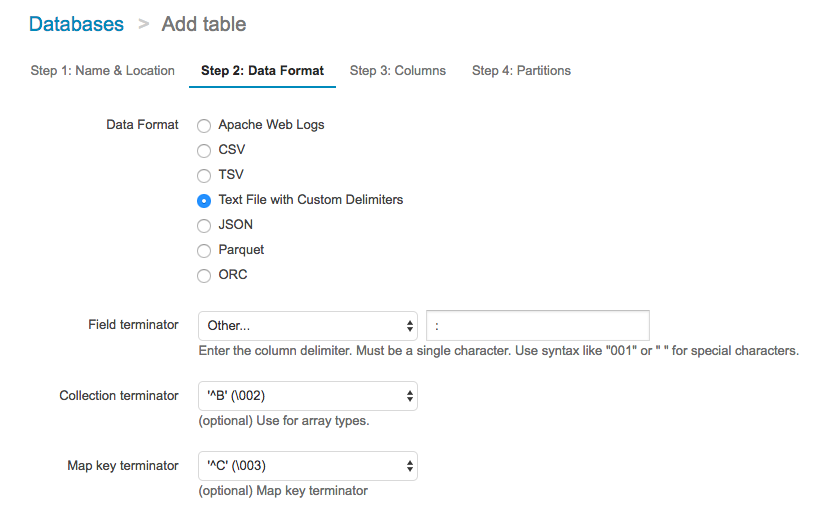This screenshot has width=813, height=518.
Task: Expand the Collection terminator dropdown
Action: click(x=307, y=396)
